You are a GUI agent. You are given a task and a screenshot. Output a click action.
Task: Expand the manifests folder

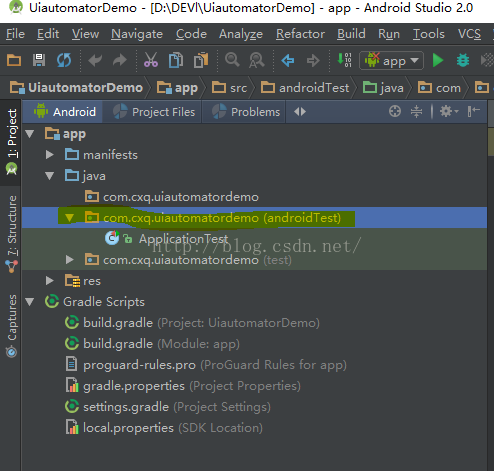click(x=50, y=154)
